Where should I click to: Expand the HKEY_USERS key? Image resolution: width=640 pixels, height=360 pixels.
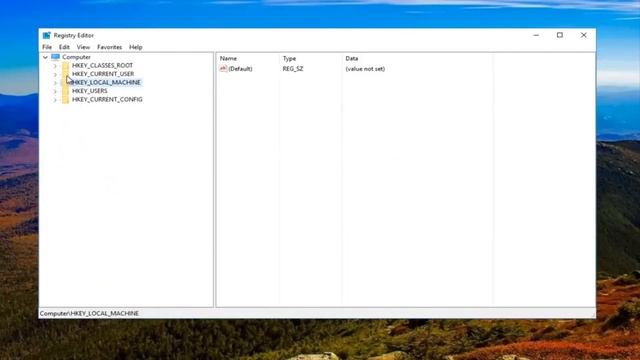point(55,91)
